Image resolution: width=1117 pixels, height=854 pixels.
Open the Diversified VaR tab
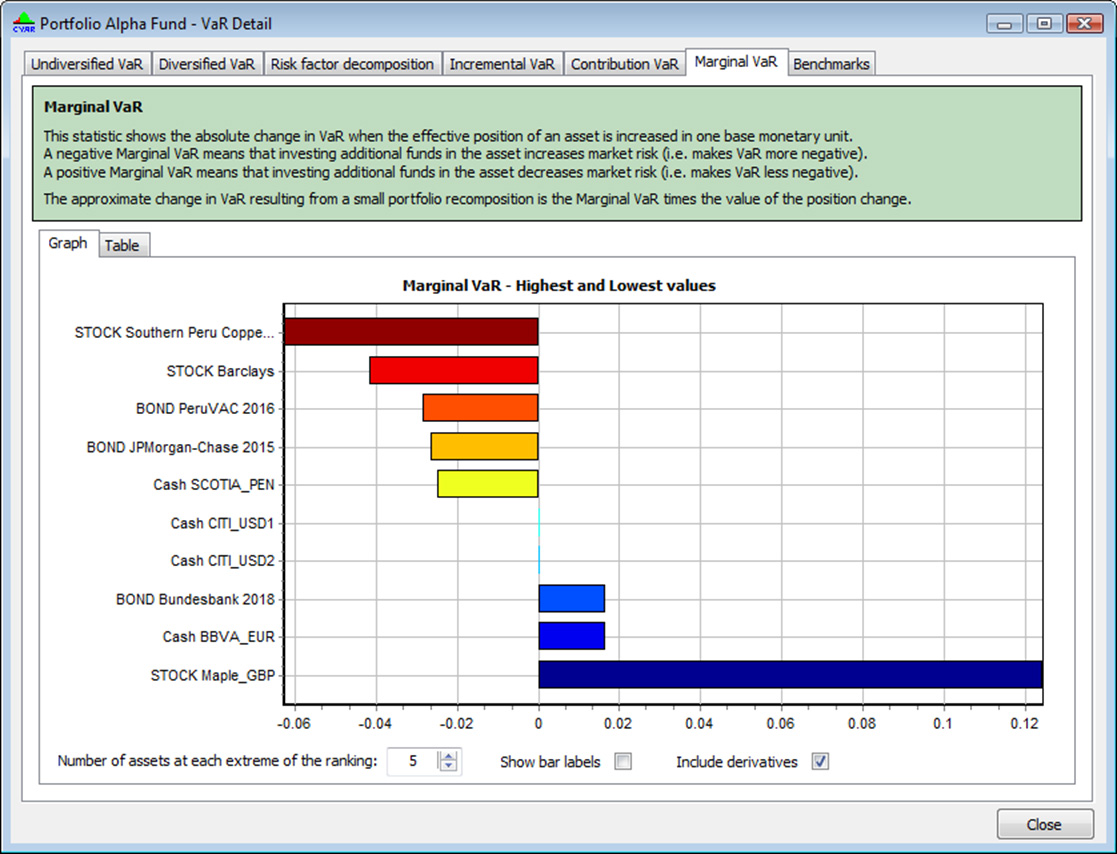coord(207,64)
